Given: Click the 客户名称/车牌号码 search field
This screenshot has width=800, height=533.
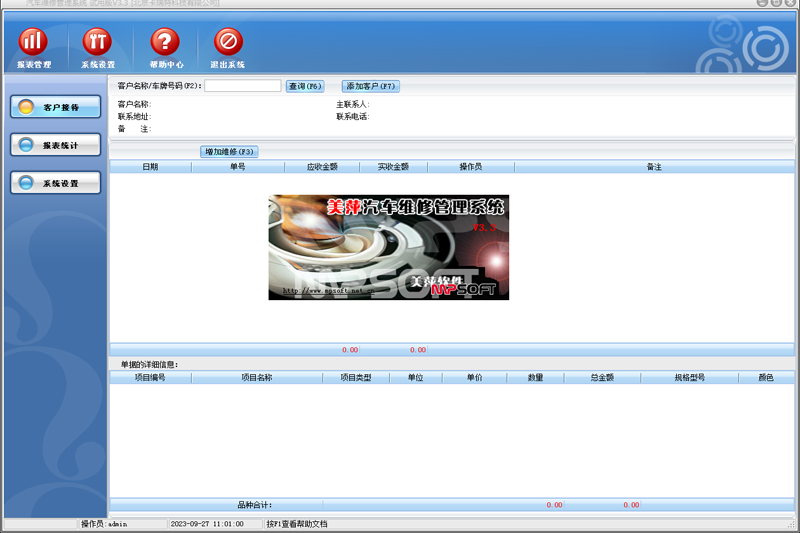Looking at the screenshot, I should click(x=242, y=86).
